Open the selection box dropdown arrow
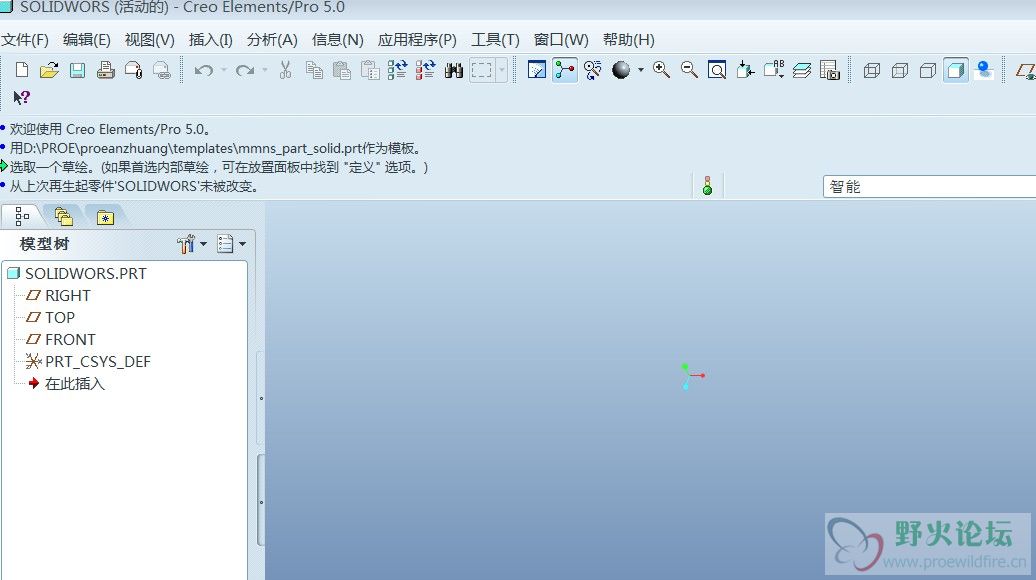 (501, 70)
